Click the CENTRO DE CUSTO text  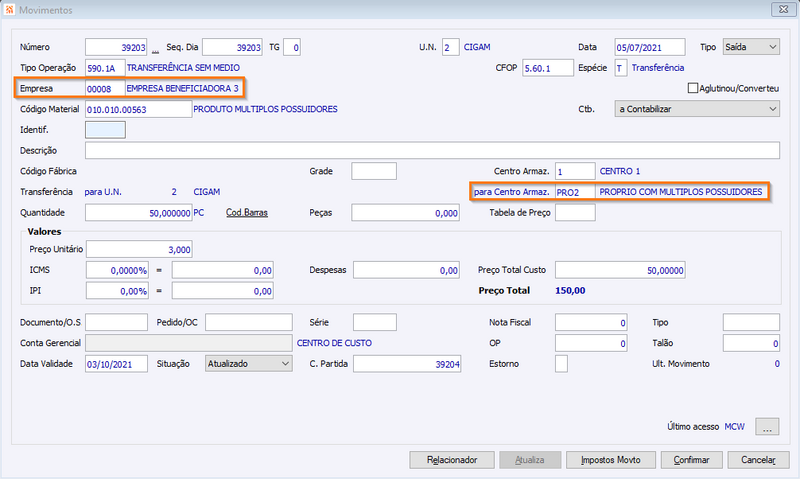[x=334, y=343]
